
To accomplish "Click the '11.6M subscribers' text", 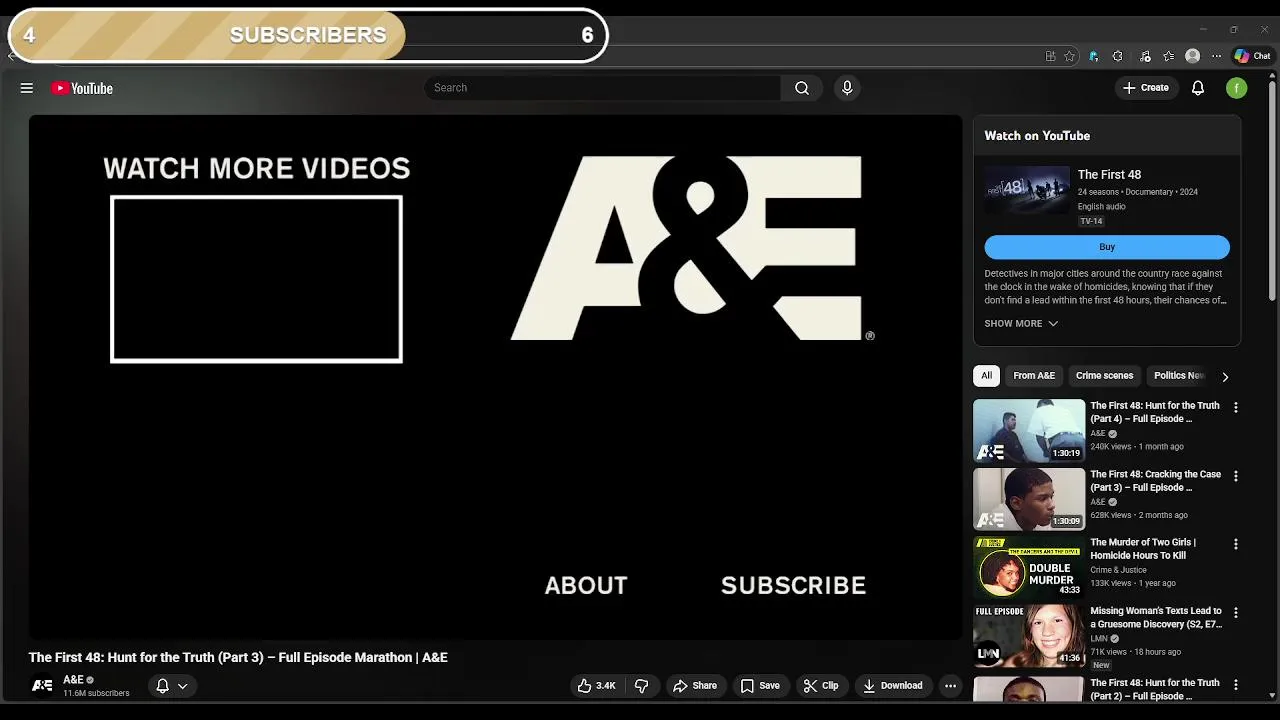I will coord(96,693).
